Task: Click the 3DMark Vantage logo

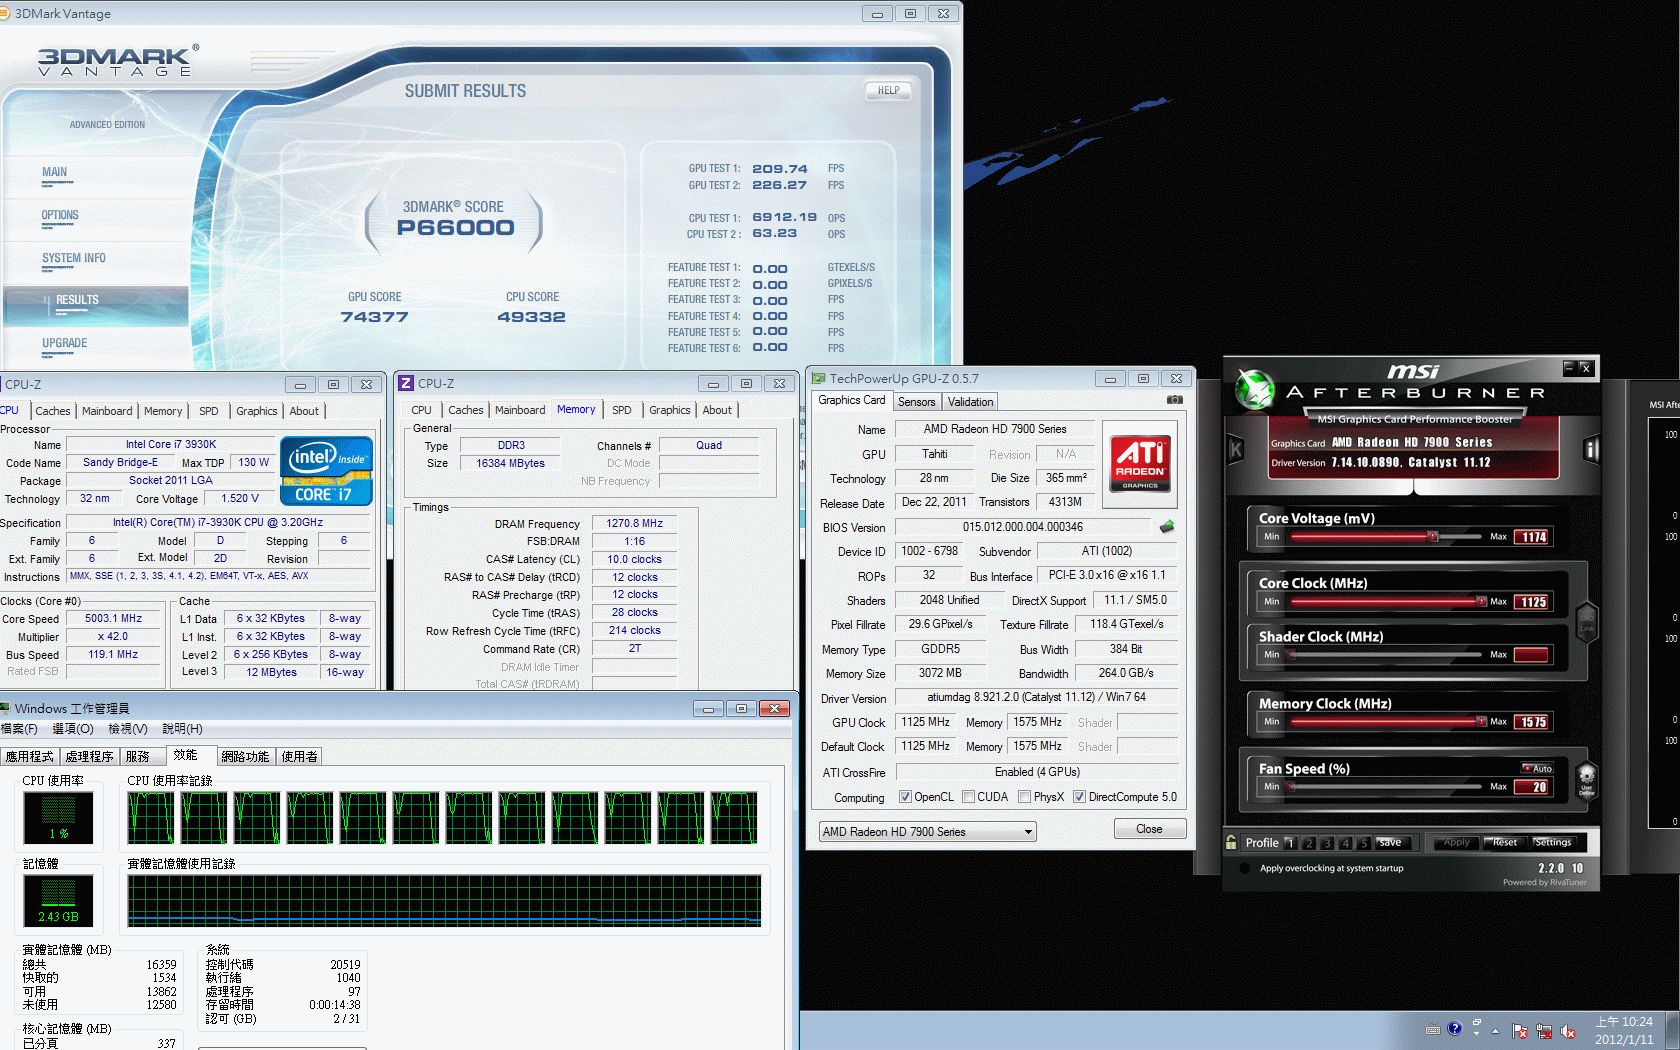Action: (x=118, y=60)
